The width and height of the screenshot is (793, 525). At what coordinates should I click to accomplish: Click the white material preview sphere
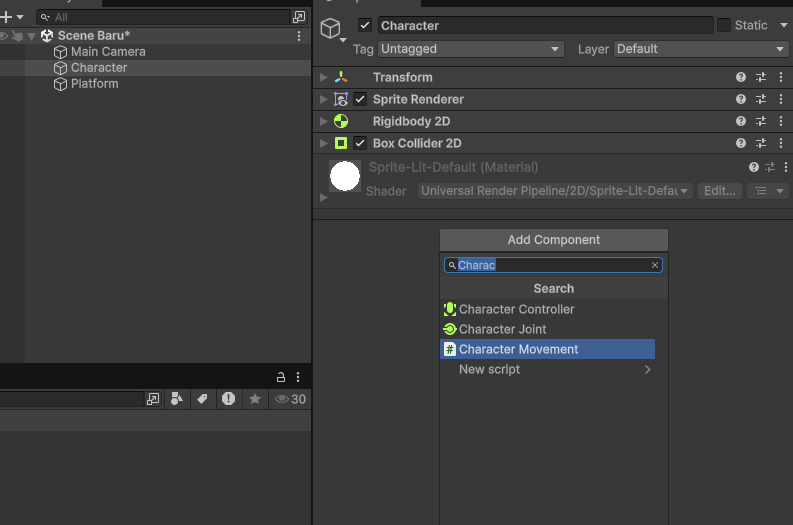click(345, 176)
